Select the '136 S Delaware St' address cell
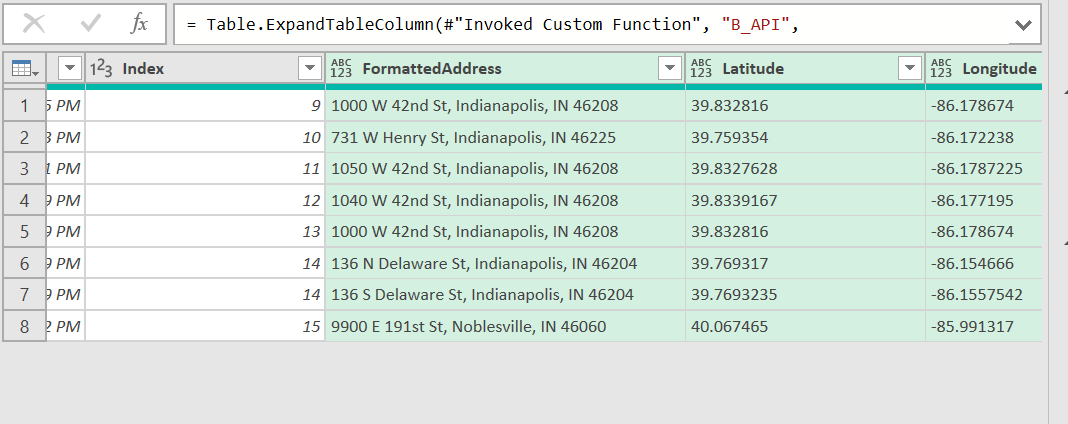This screenshot has width=1068, height=424. [x=505, y=295]
